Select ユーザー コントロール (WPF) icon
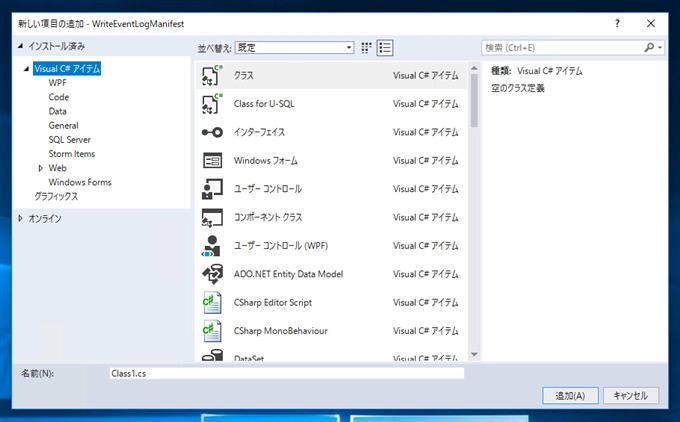 [212, 246]
